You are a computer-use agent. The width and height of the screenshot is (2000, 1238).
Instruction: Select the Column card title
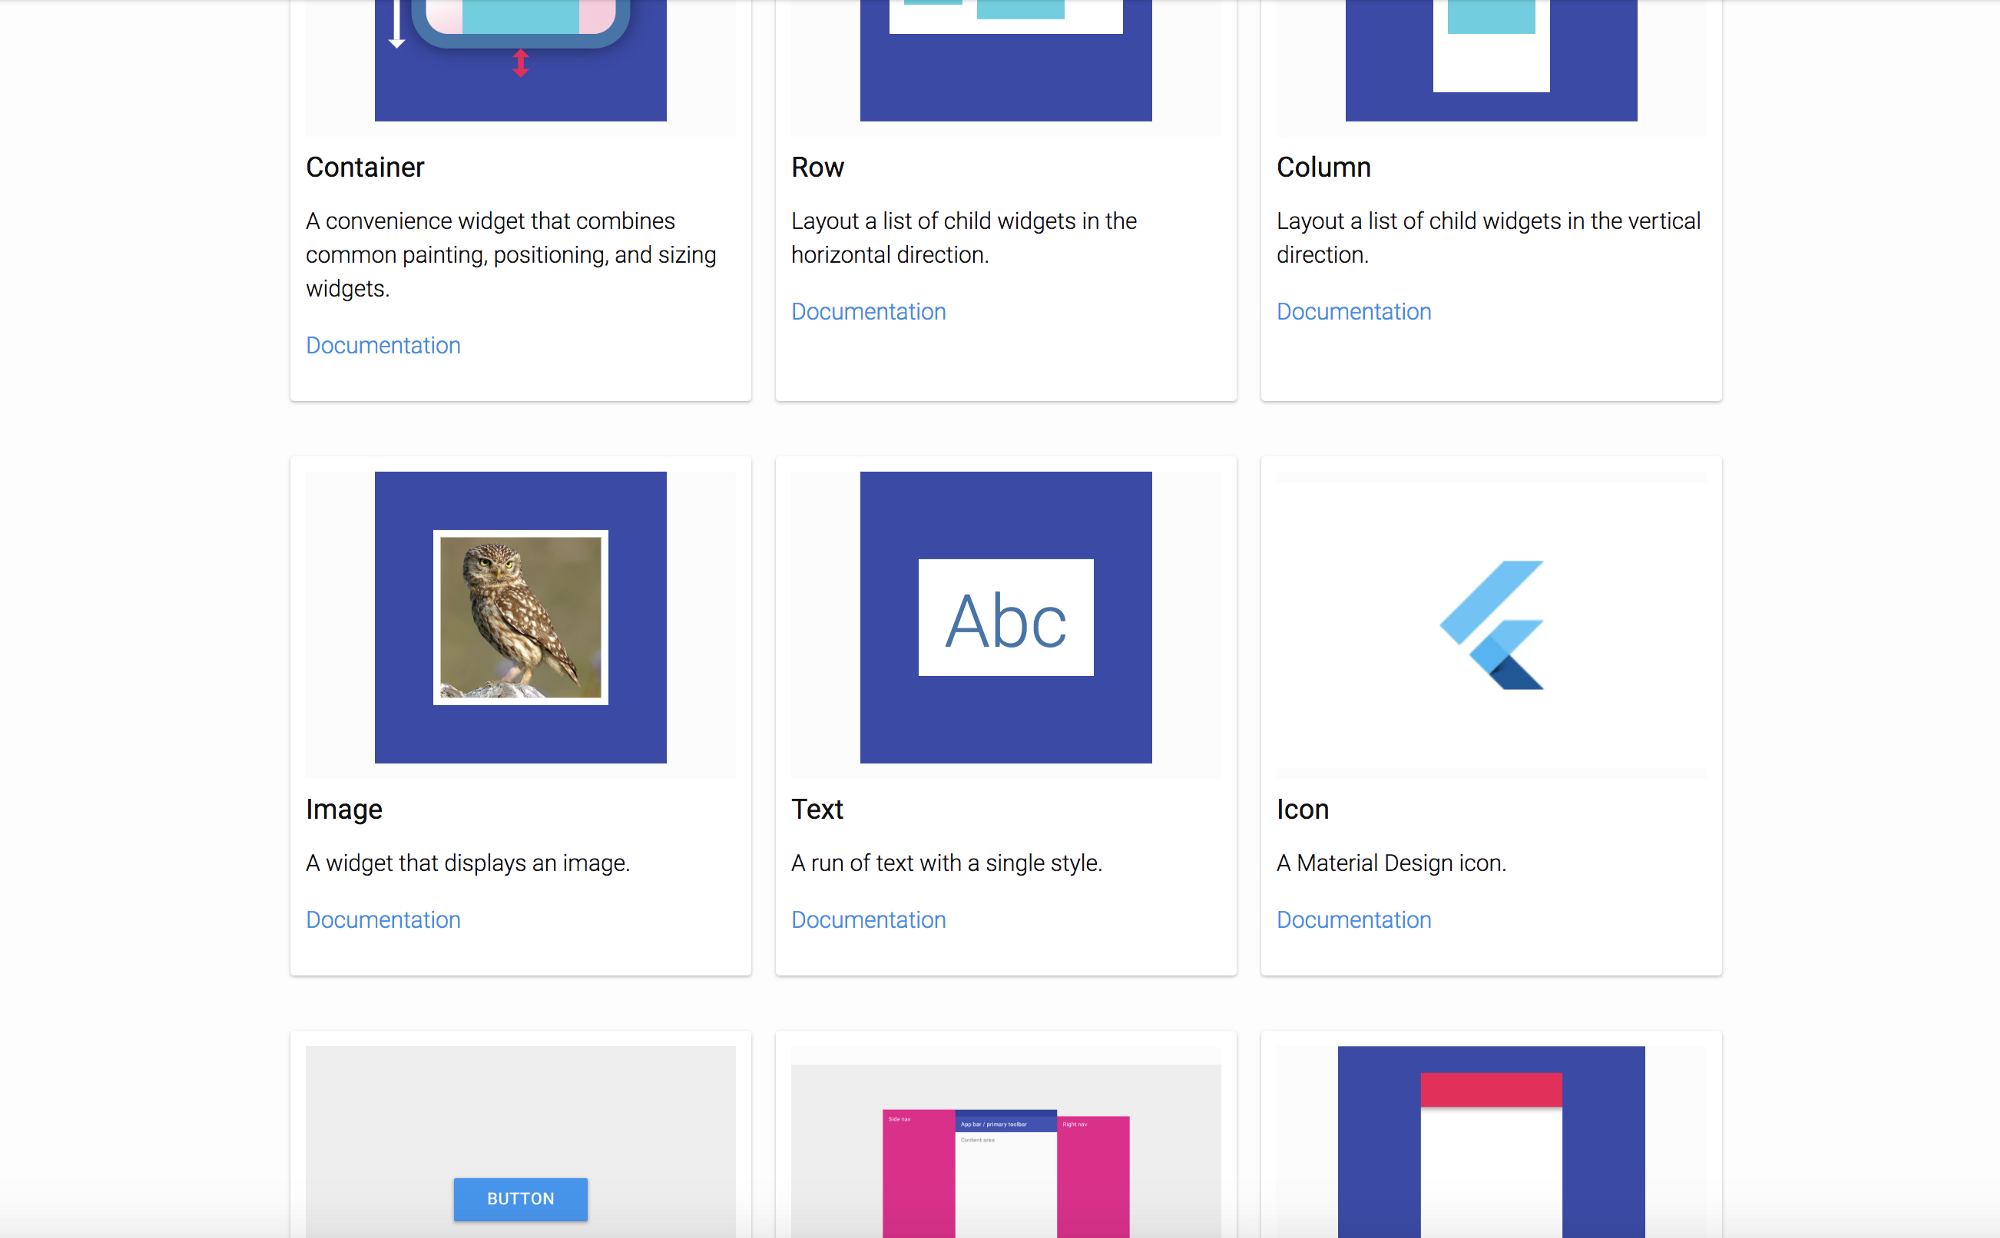point(1323,167)
